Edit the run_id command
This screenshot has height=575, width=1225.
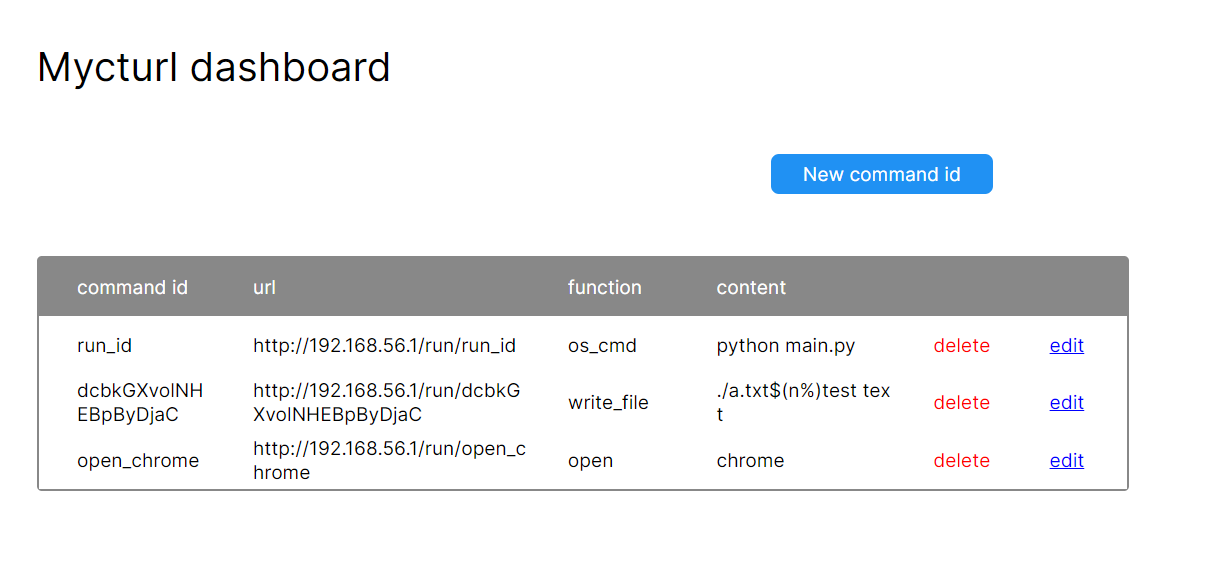point(1066,346)
